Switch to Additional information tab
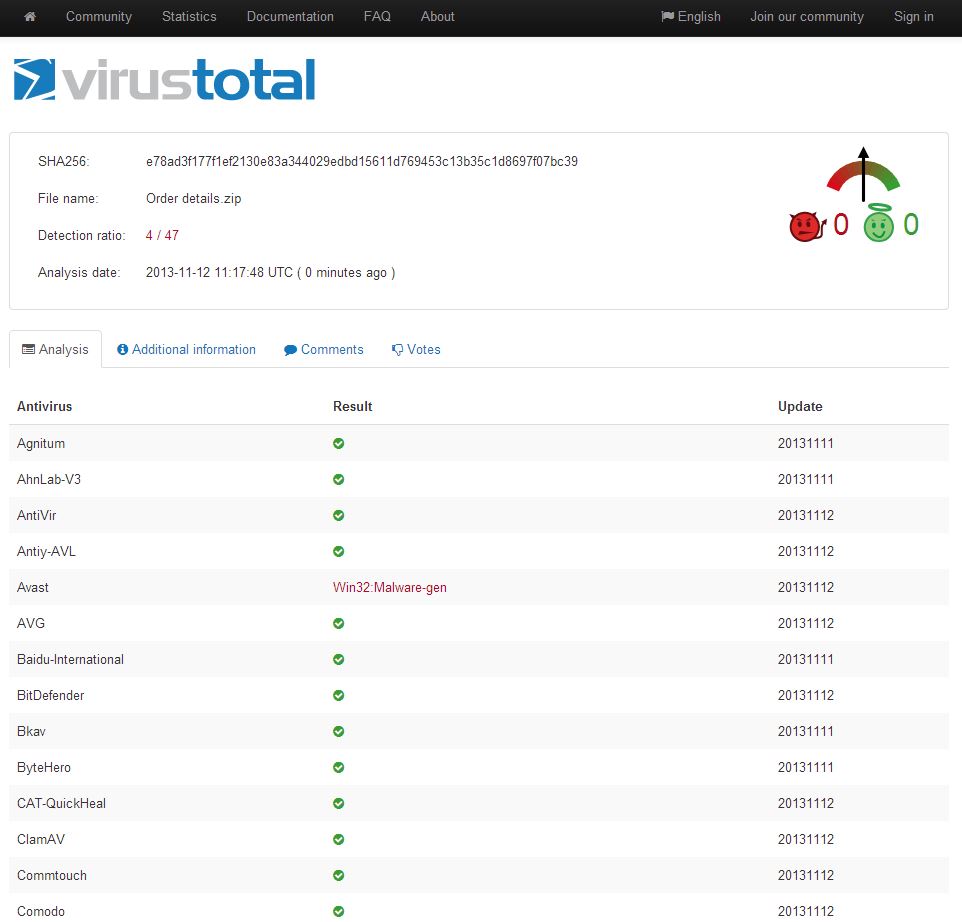 tap(187, 349)
